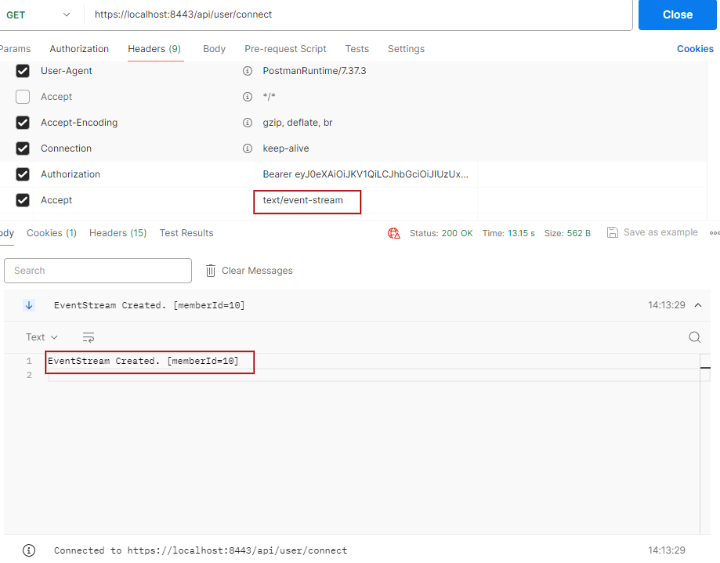
Task: Click Save as example label
Action: coord(660,232)
